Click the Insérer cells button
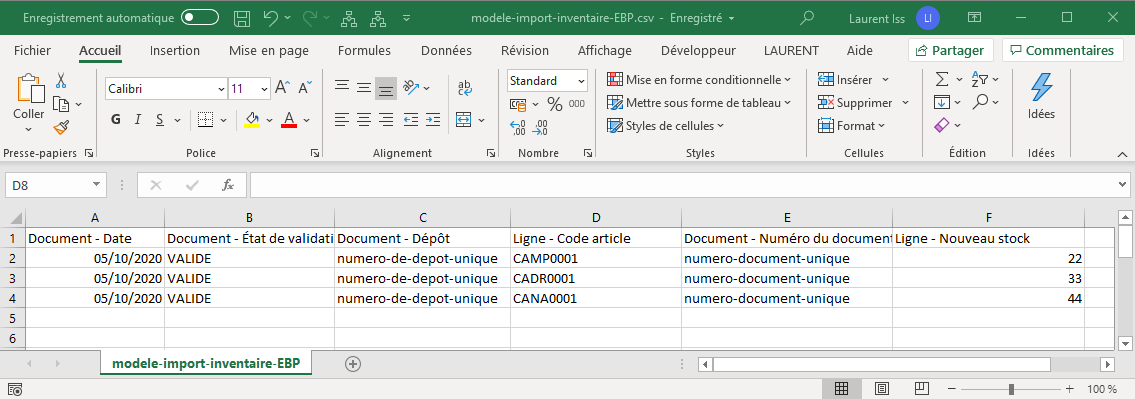 click(845, 80)
